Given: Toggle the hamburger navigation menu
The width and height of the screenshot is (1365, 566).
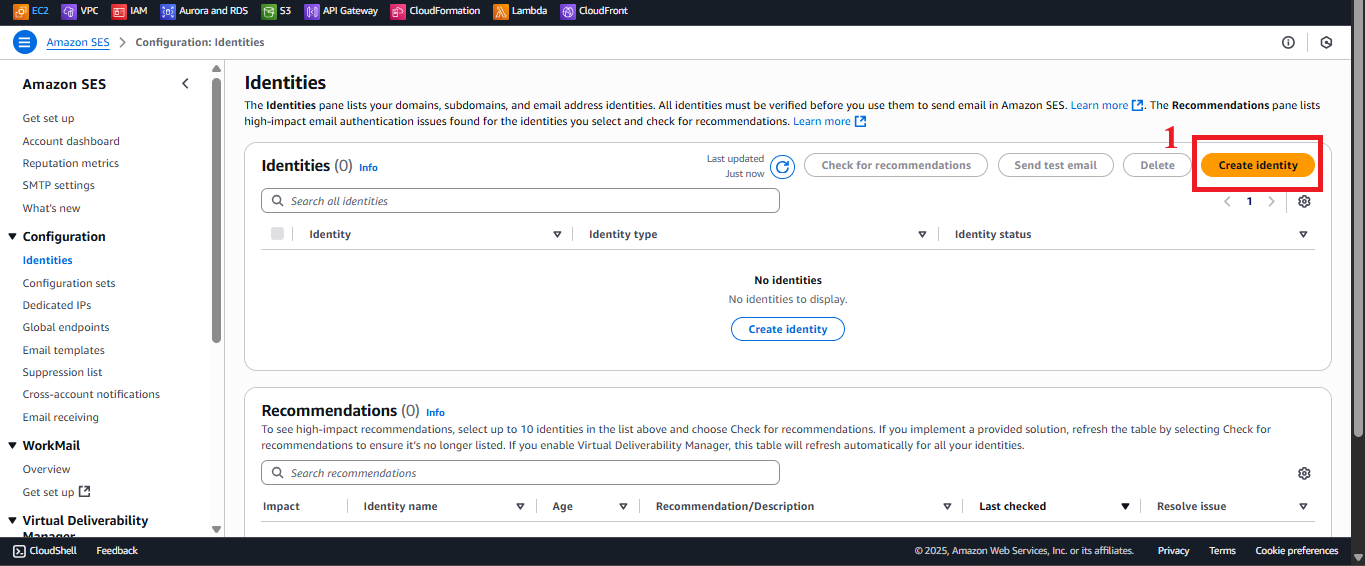Looking at the screenshot, I should pos(24,43).
